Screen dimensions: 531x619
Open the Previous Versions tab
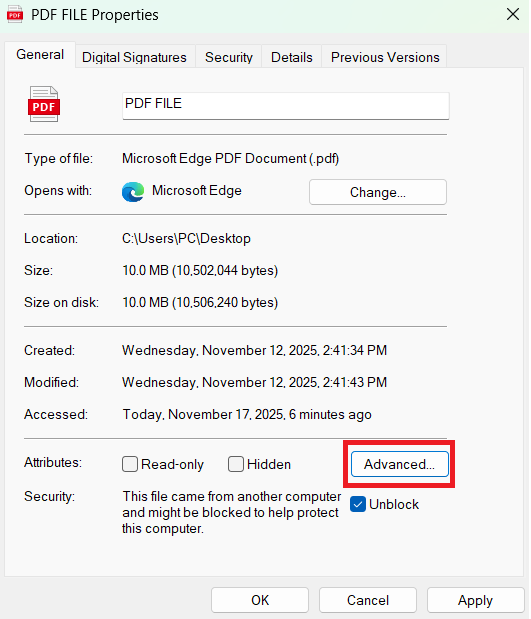point(385,57)
